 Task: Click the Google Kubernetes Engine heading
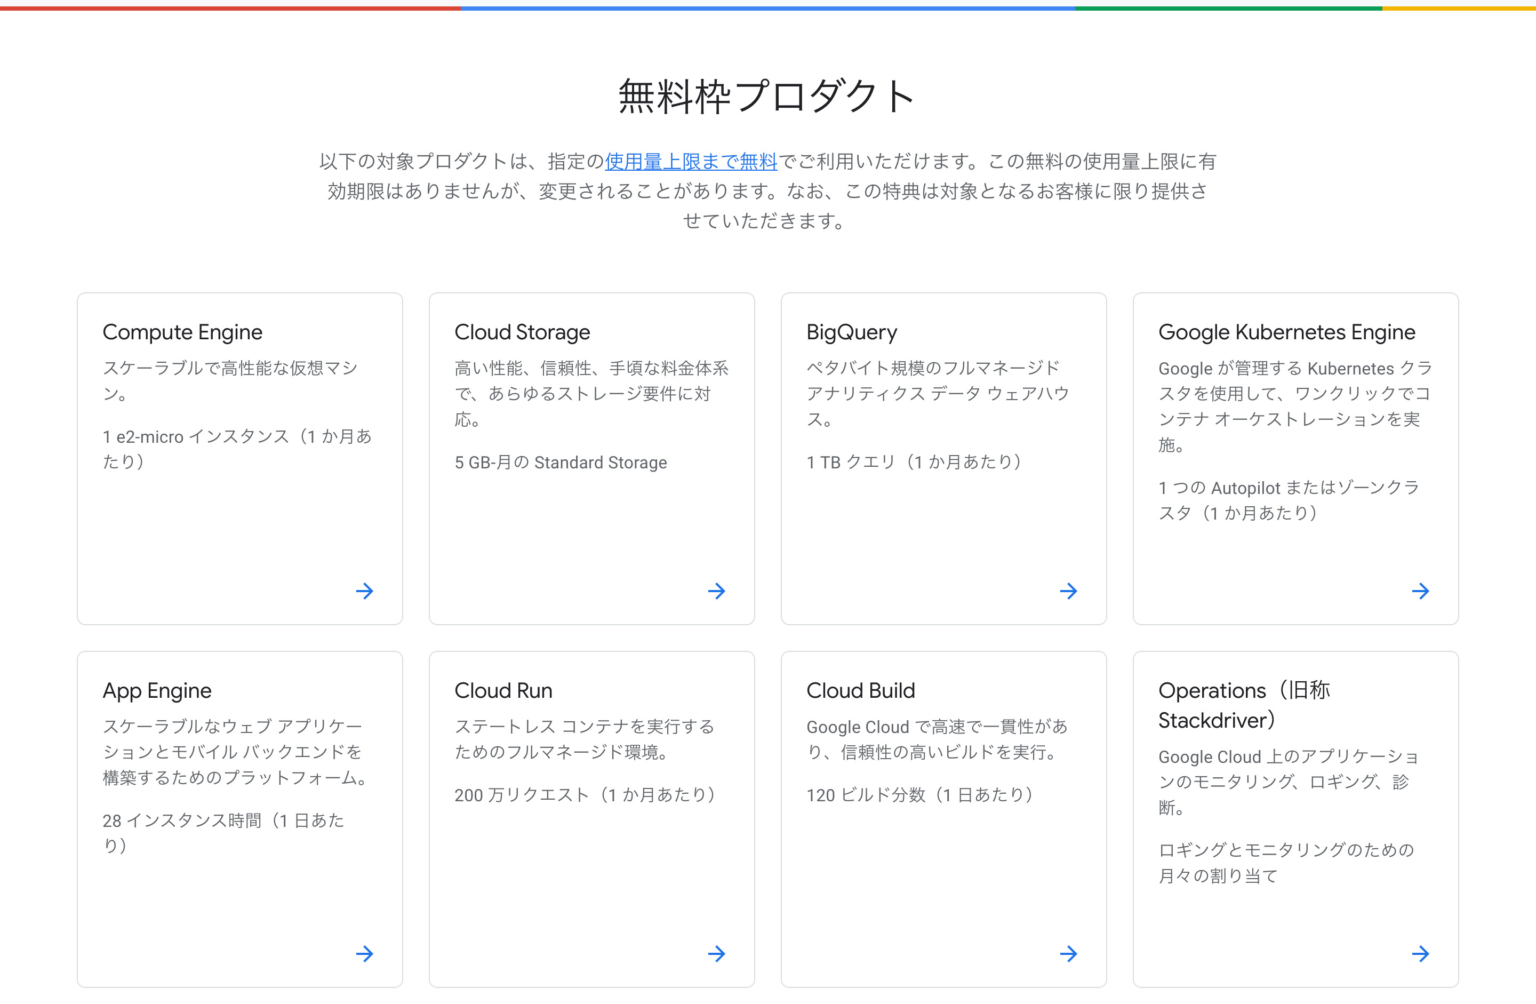click(x=1287, y=331)
